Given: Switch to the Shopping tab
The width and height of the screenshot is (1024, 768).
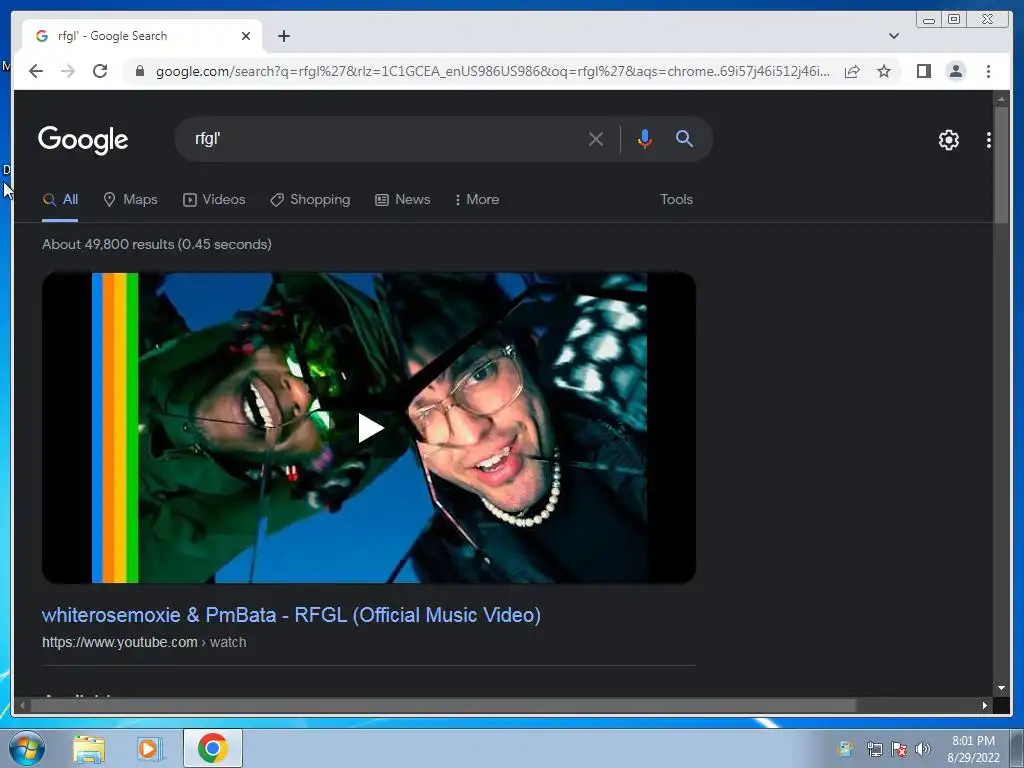Looking at the screenshot, I should click(310, 200).
